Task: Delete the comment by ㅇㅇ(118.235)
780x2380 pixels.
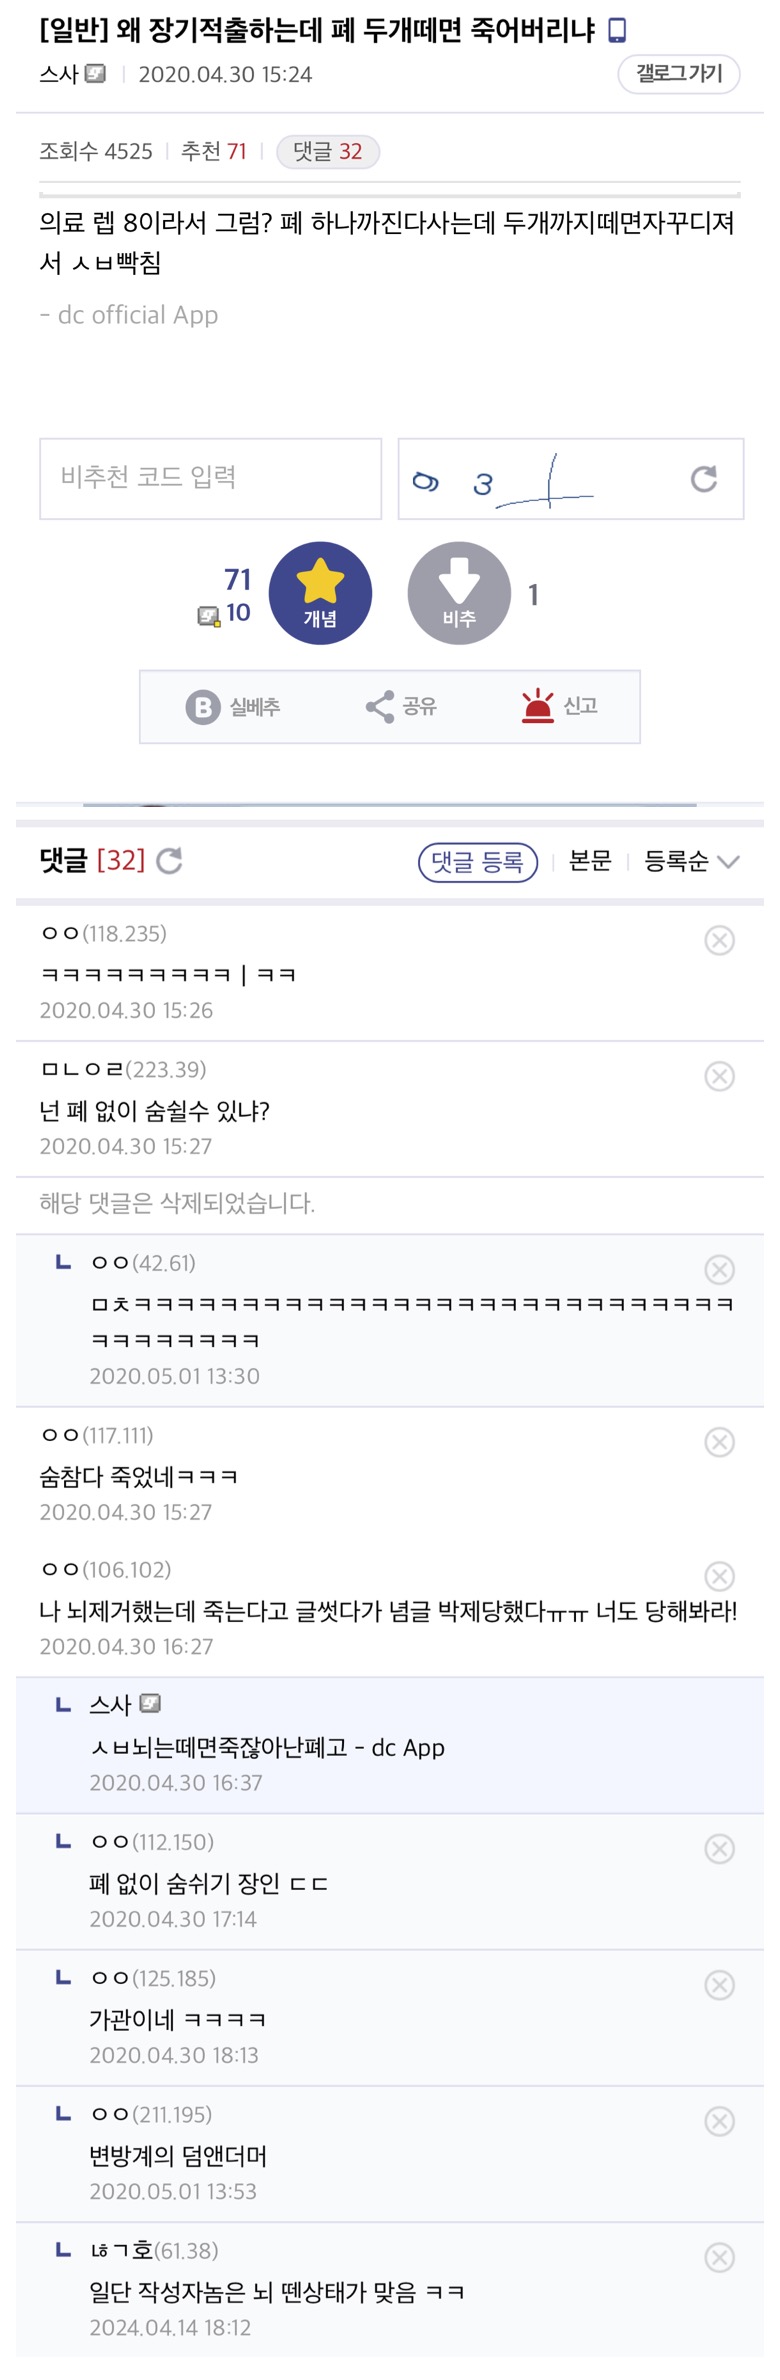Action: [719, 940]
